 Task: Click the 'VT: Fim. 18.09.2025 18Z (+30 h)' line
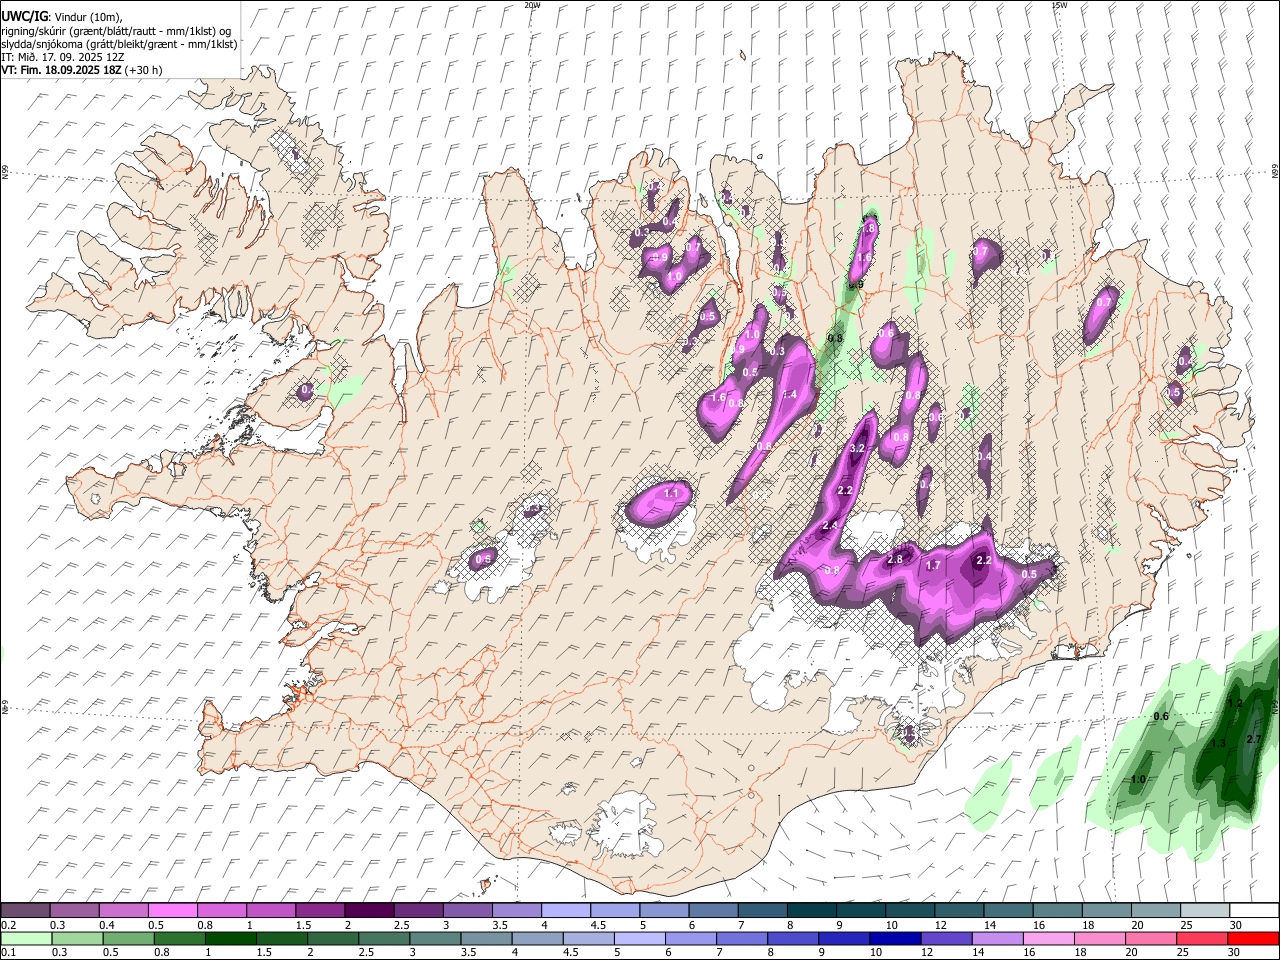(x=81, y=70)
